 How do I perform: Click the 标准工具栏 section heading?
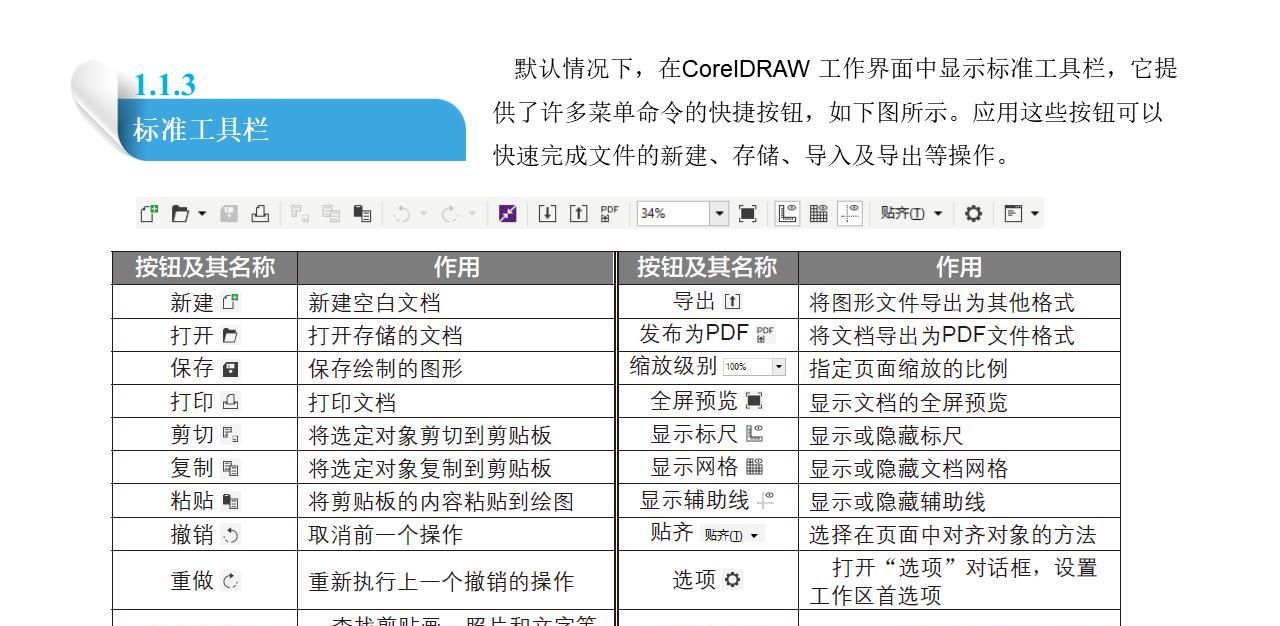pos(201,130)
